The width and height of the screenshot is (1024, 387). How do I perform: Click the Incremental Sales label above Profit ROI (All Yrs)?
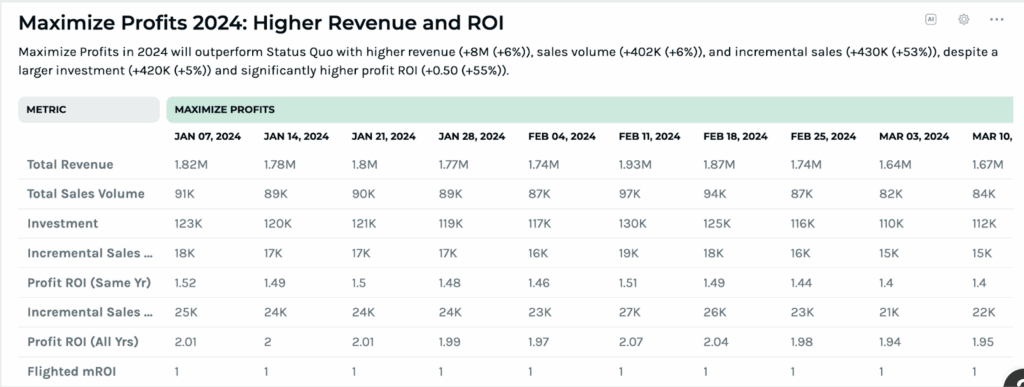[x=89, y=312]
